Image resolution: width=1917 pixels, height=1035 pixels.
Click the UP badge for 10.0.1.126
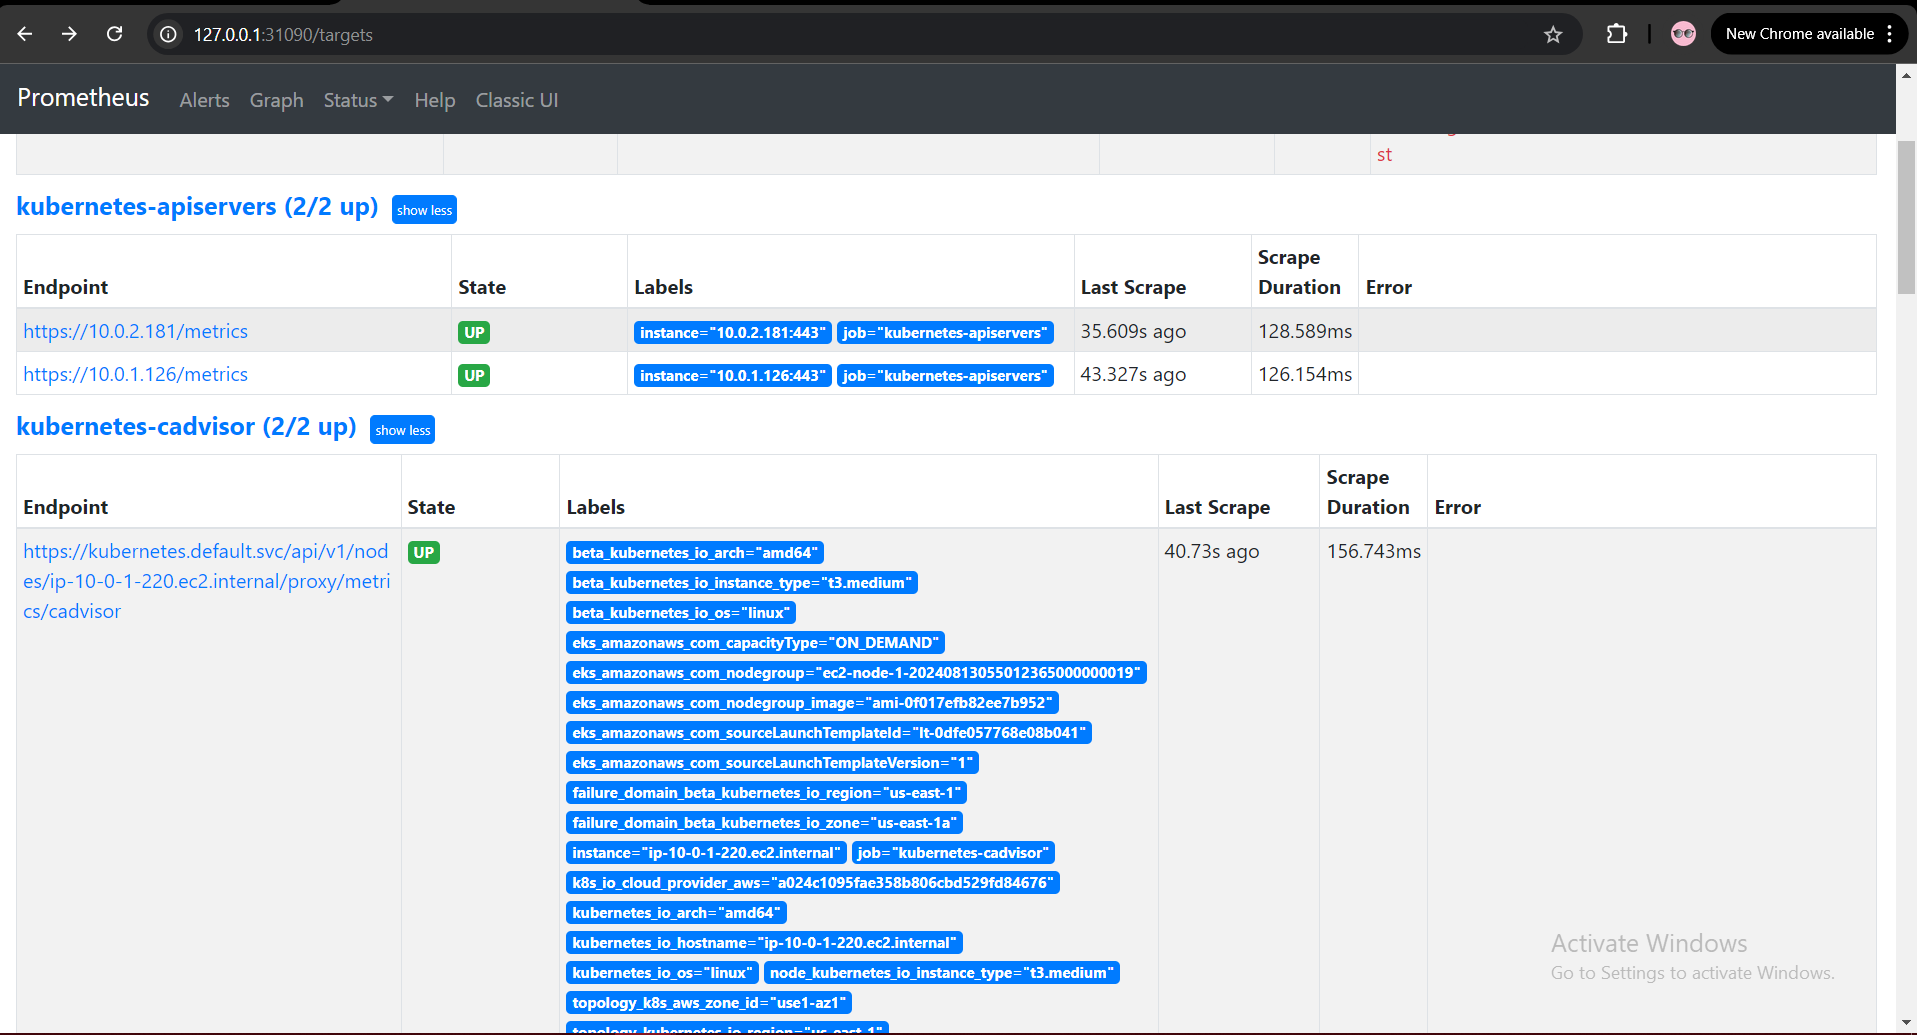click(x=474, y=375)
